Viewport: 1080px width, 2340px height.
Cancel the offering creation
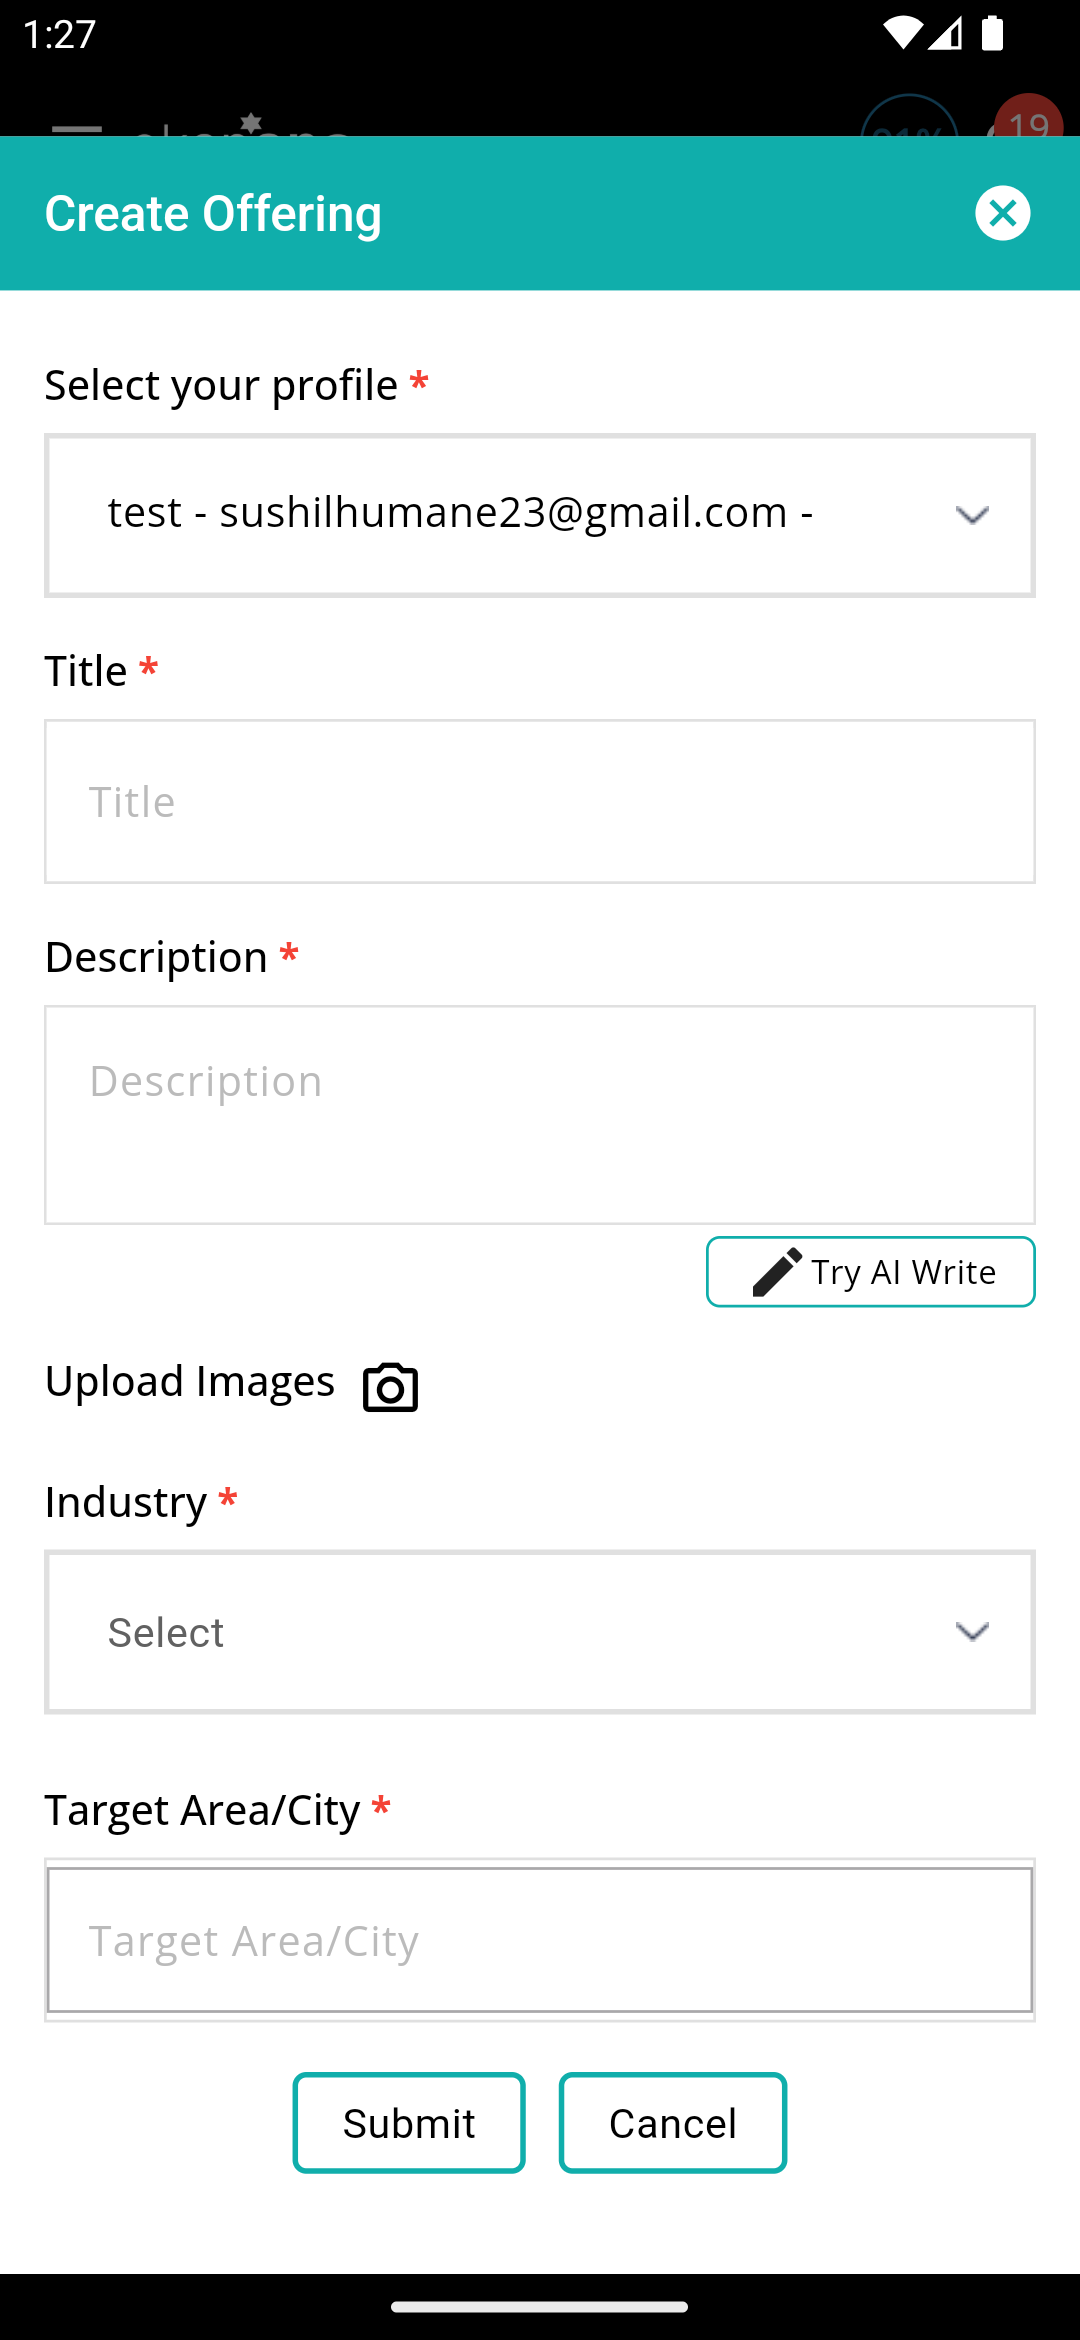[673, 2123]
